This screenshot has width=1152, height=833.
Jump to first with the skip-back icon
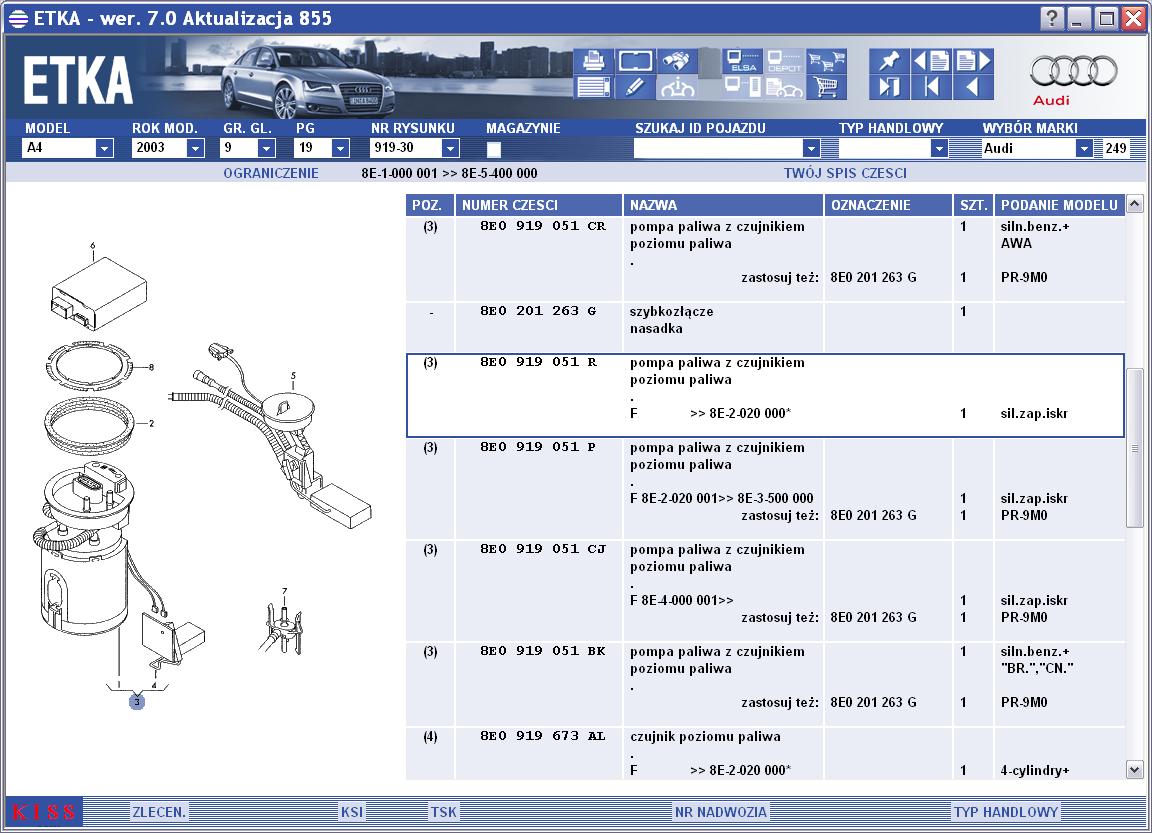point(932,87)
